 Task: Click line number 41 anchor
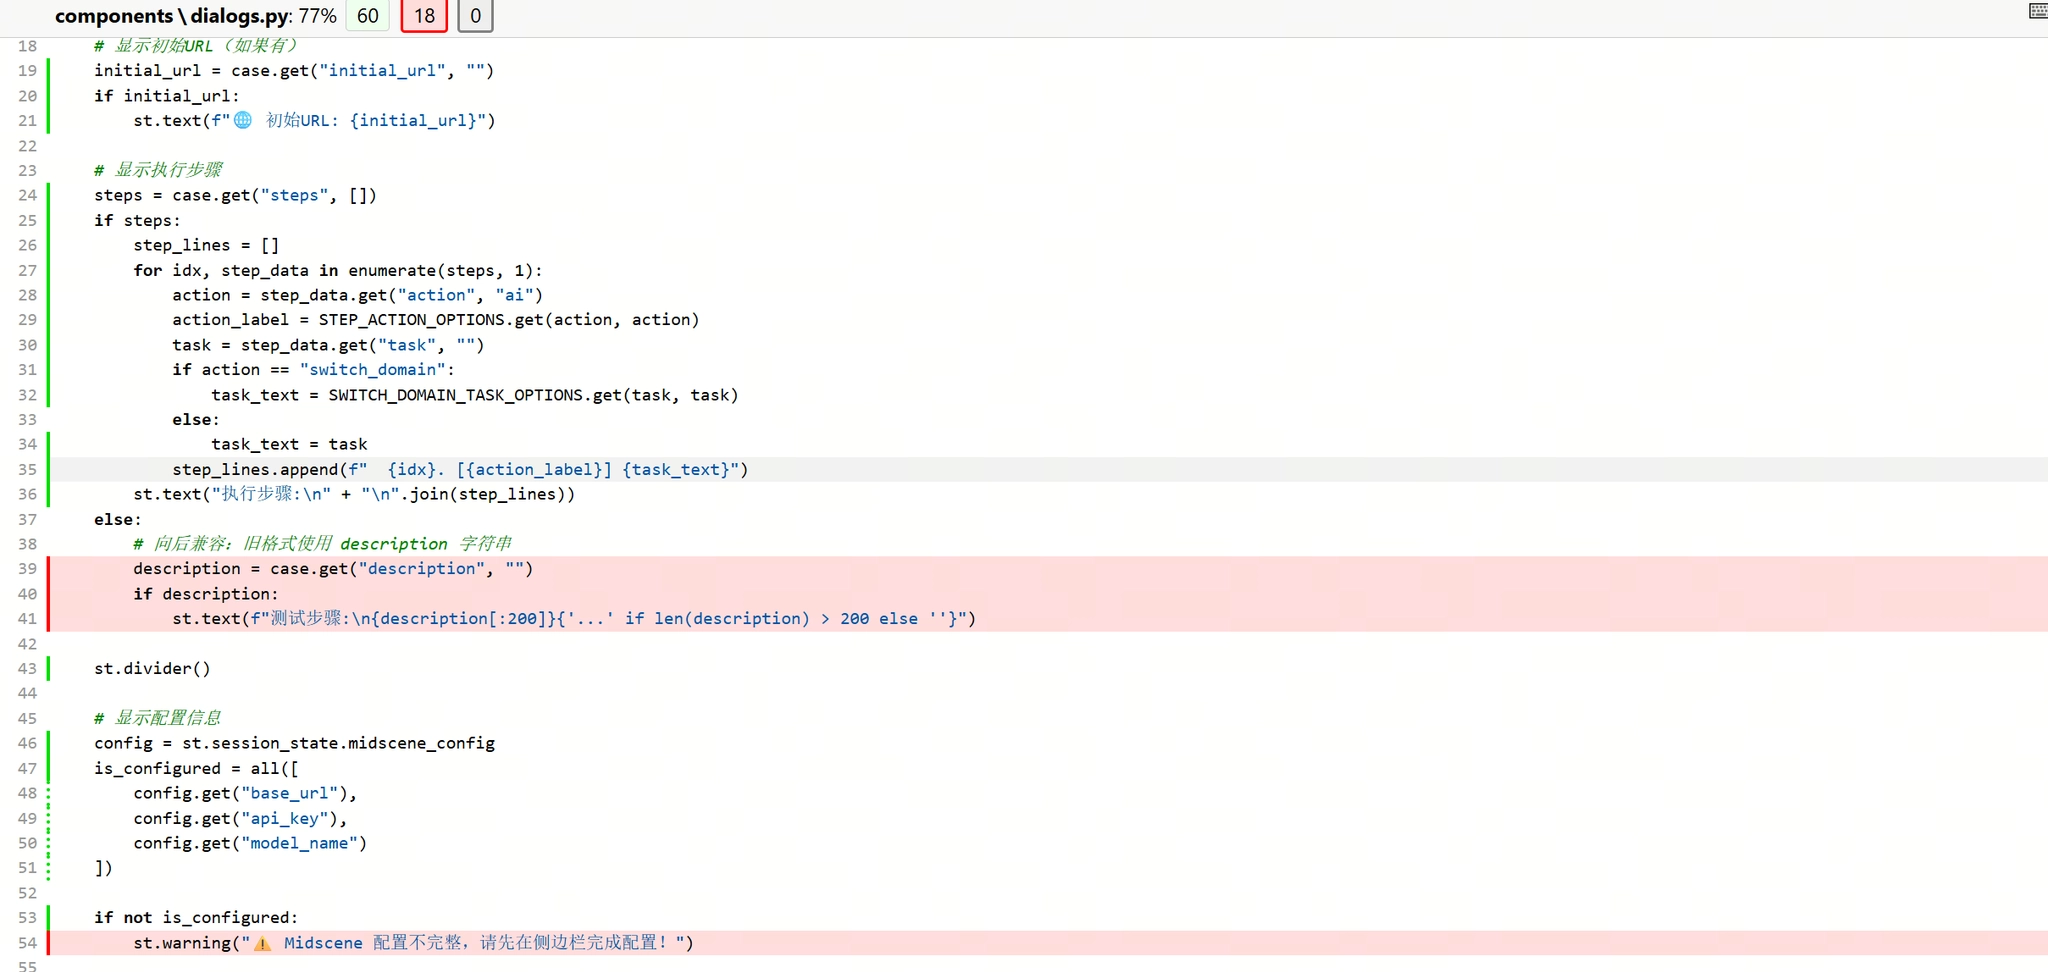coord(27,619)
